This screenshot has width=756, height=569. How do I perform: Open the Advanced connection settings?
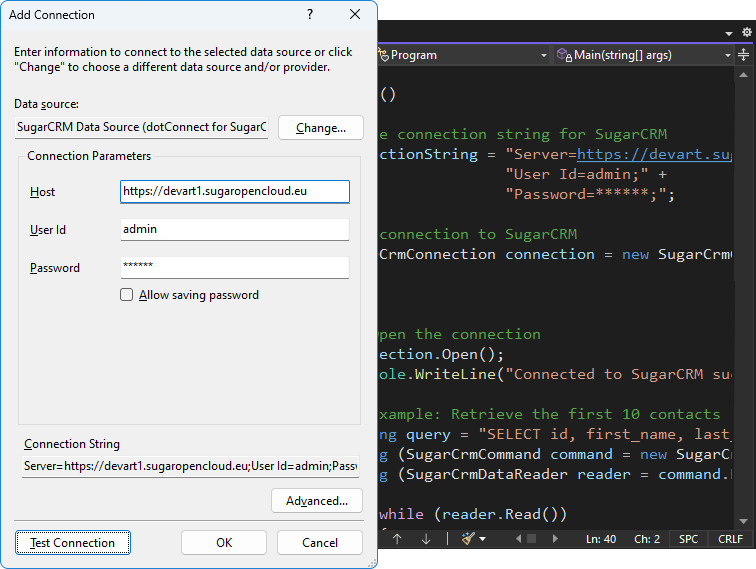[317, 501]
